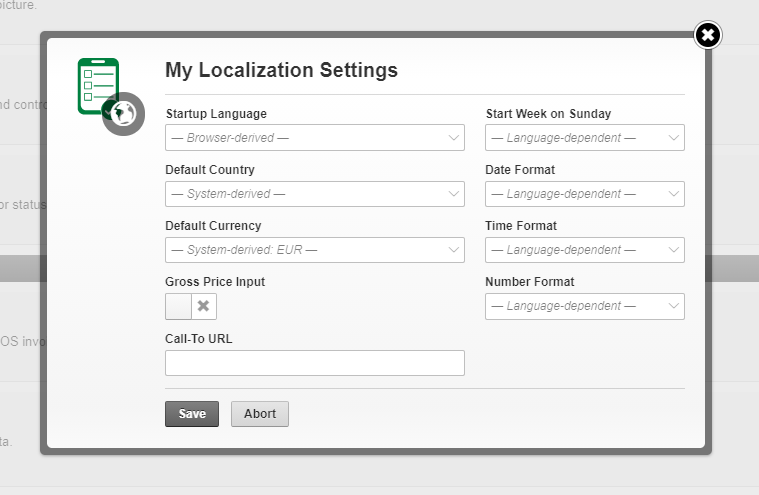
Task: Expand the Time Format dropdown
Action: 585,250
